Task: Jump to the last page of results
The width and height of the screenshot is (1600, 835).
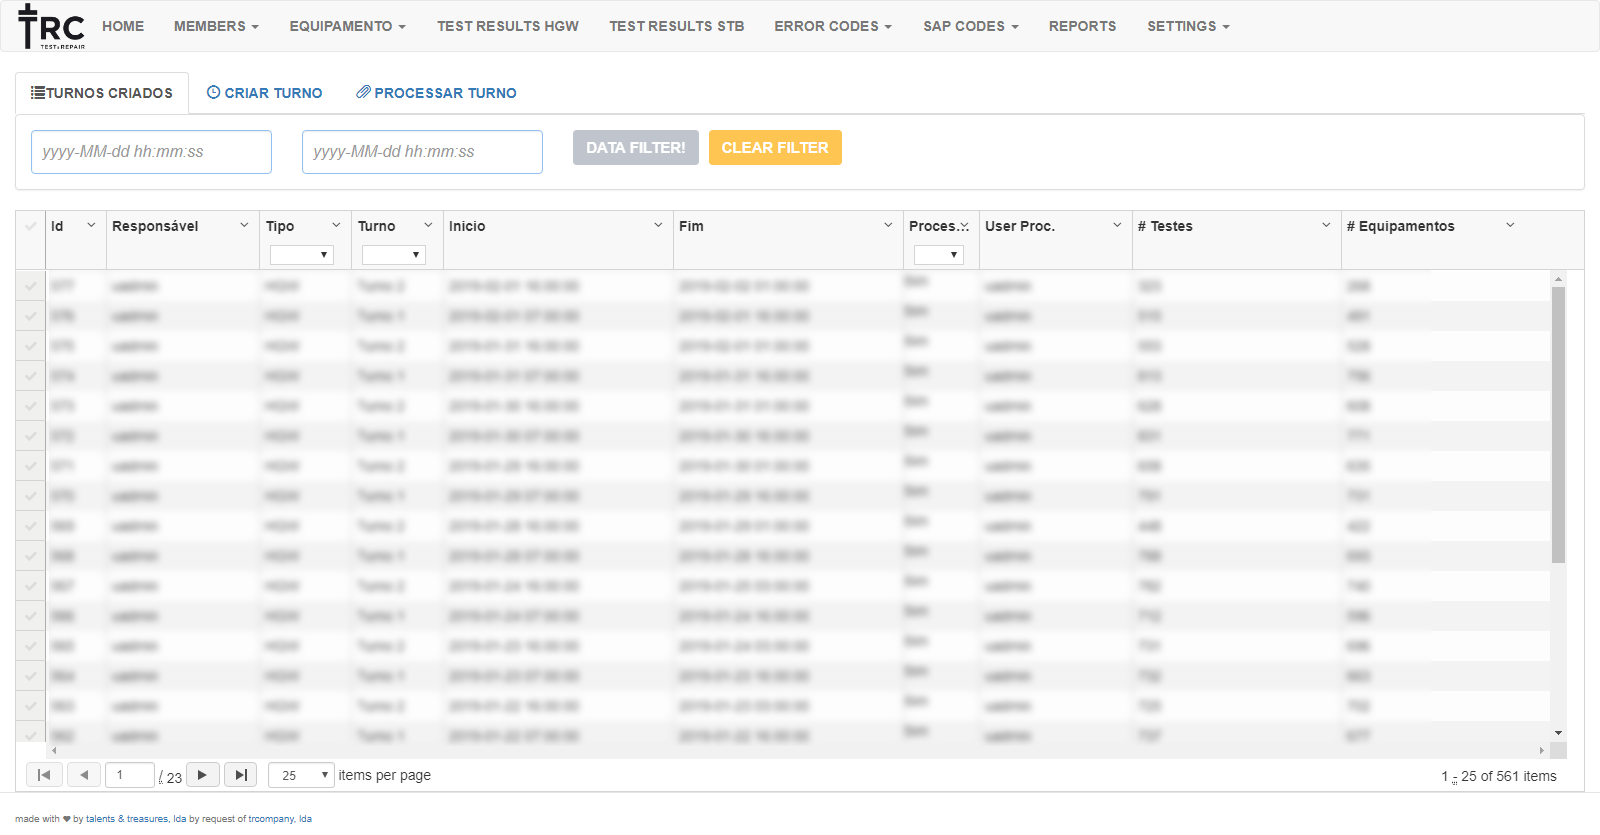Action: point(240,775)
